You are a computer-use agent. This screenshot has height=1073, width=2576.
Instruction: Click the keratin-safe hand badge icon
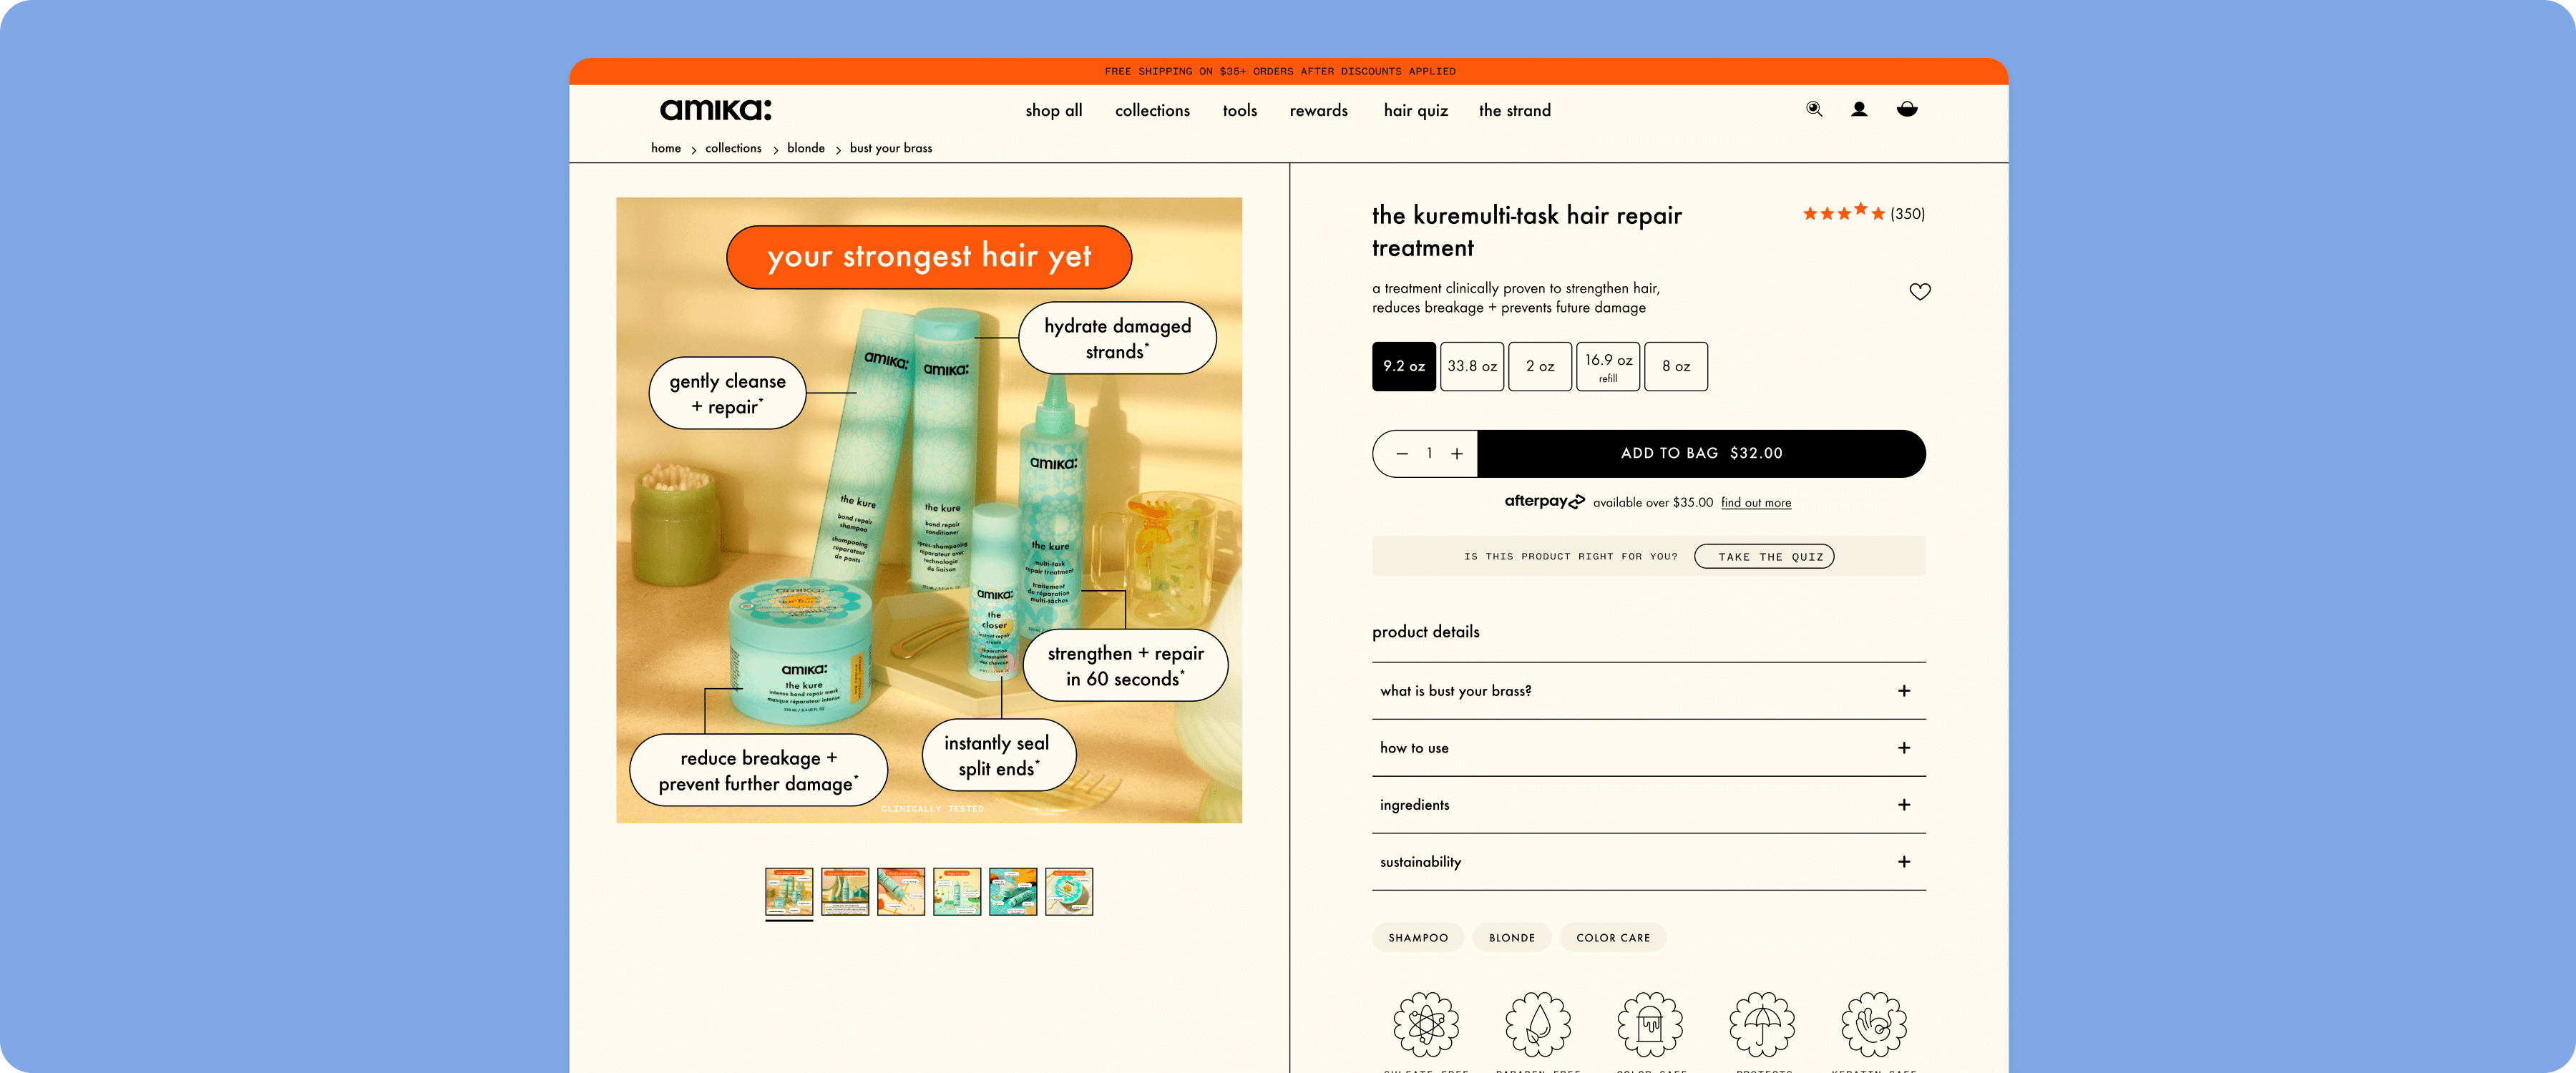click(x=1874, y=1024)
